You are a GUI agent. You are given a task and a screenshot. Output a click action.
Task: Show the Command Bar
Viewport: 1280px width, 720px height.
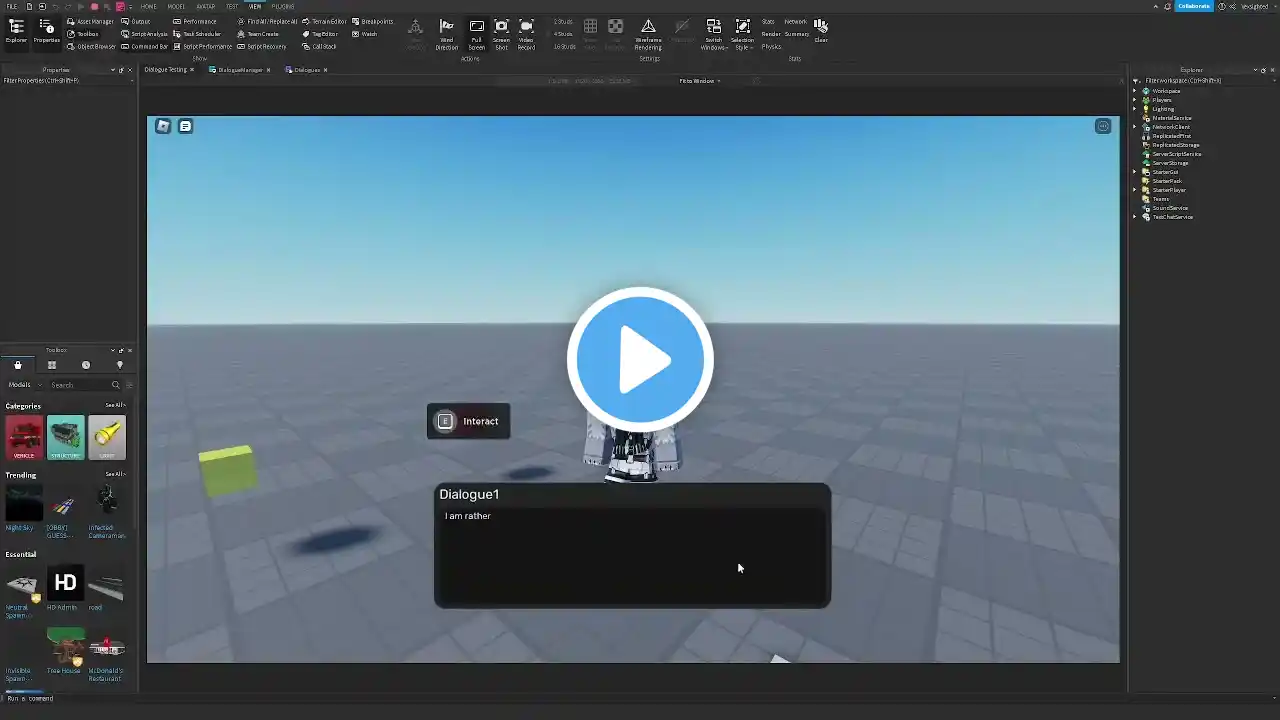click(144, 46)
